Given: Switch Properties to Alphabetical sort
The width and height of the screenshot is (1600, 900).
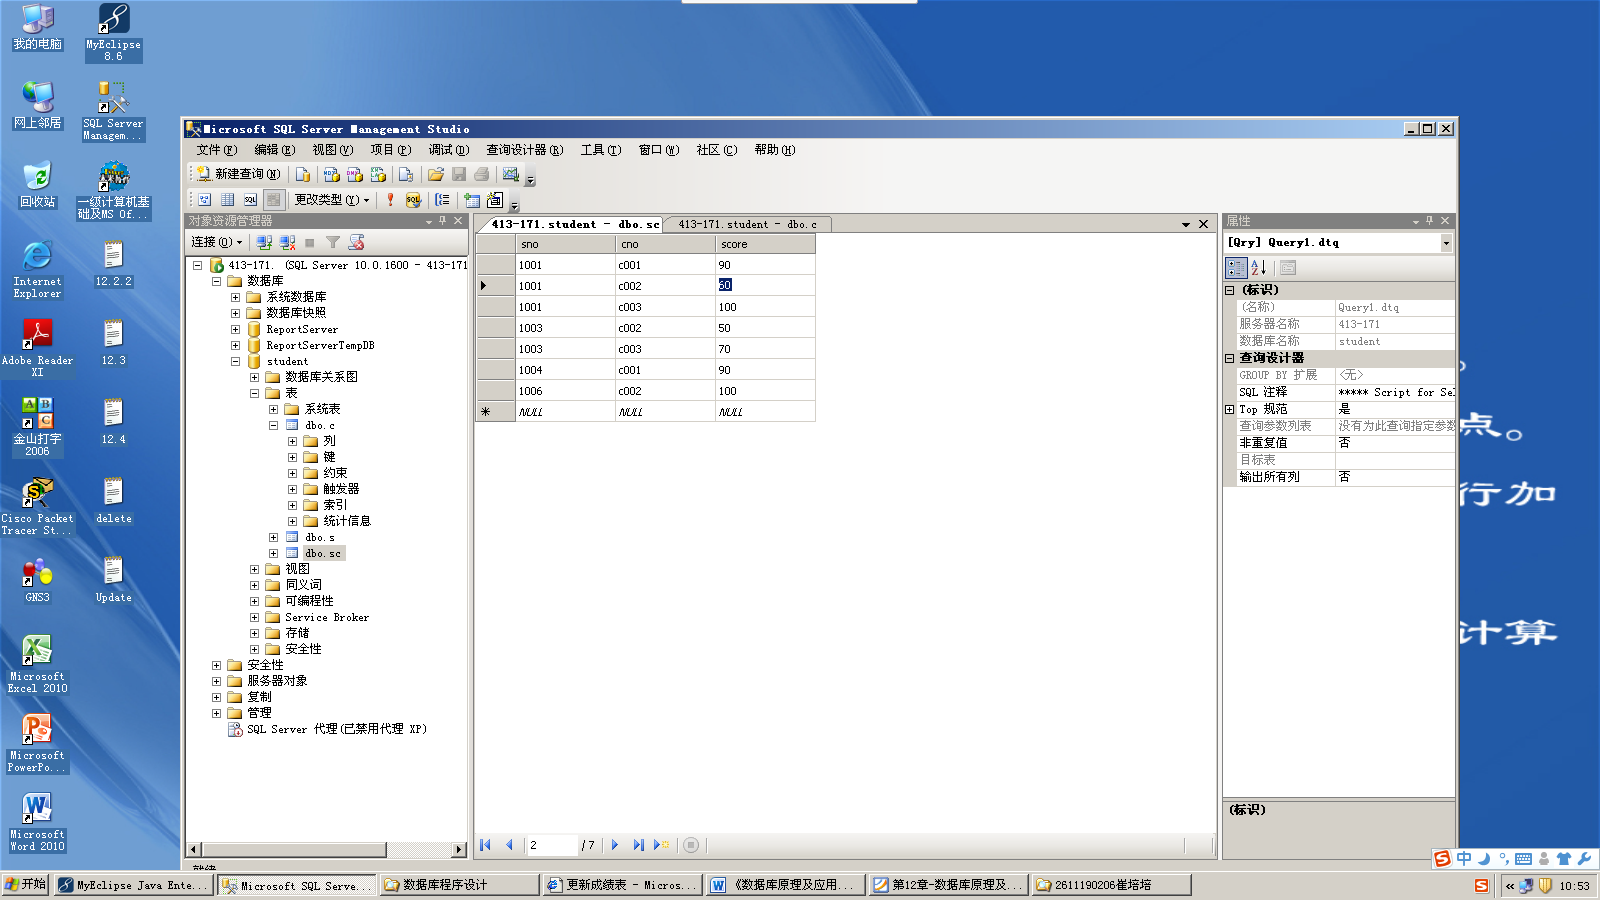Looking at the screenshot, I should (1259, 268).
